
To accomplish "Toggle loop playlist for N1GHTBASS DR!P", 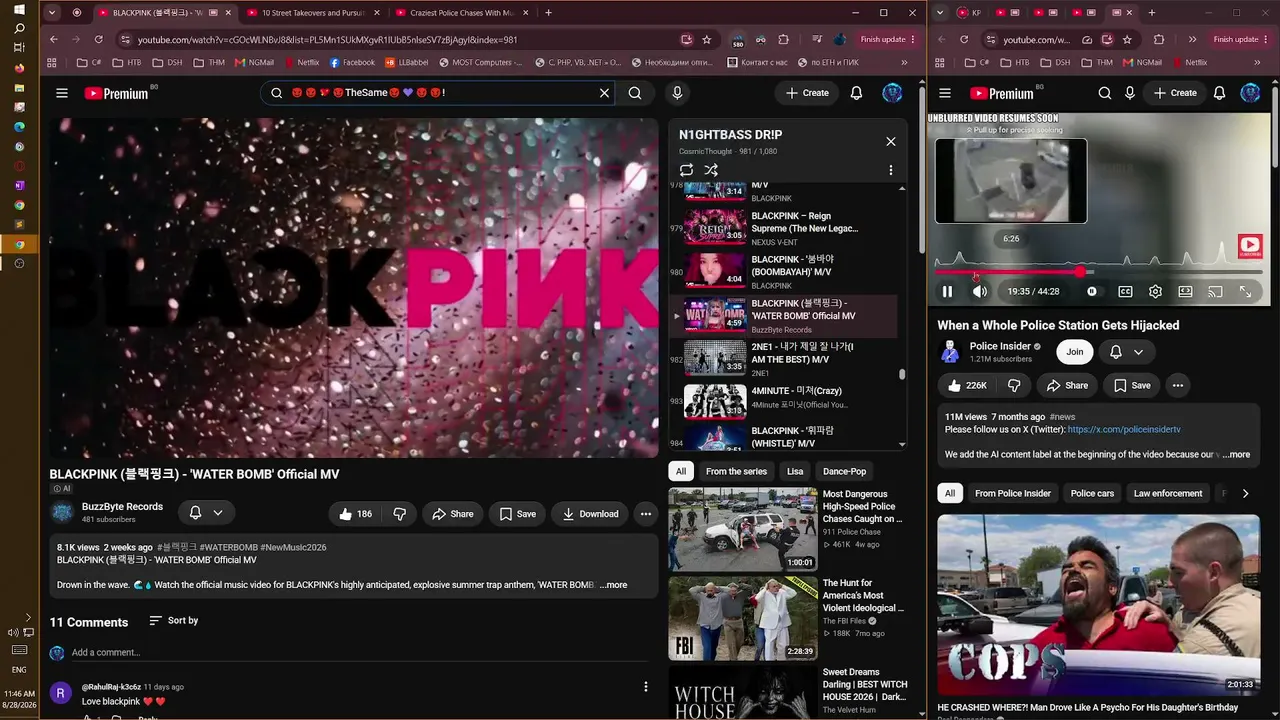I will point(686,170).
